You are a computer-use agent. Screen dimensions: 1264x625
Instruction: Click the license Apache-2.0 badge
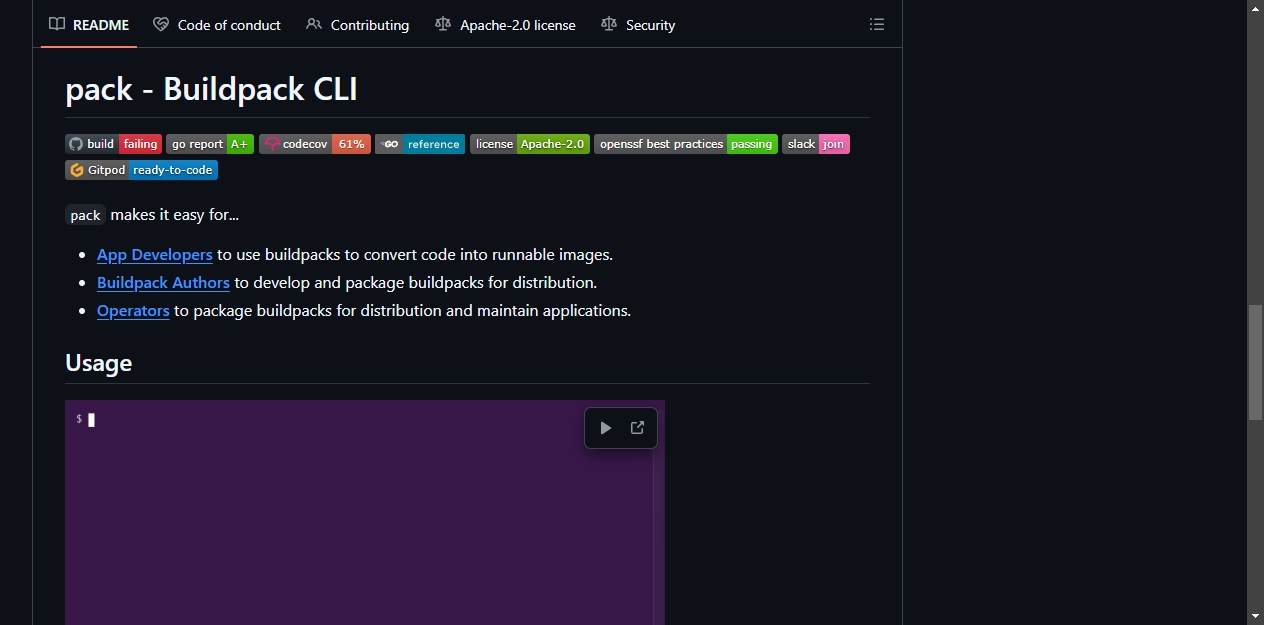530,144
